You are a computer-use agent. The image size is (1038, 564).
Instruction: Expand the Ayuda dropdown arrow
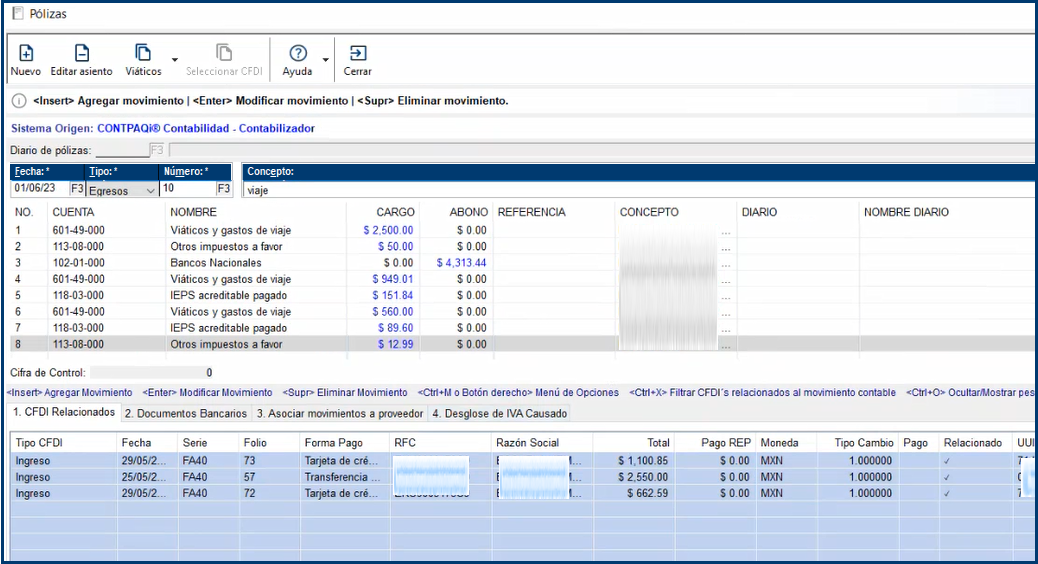[325, 61]
